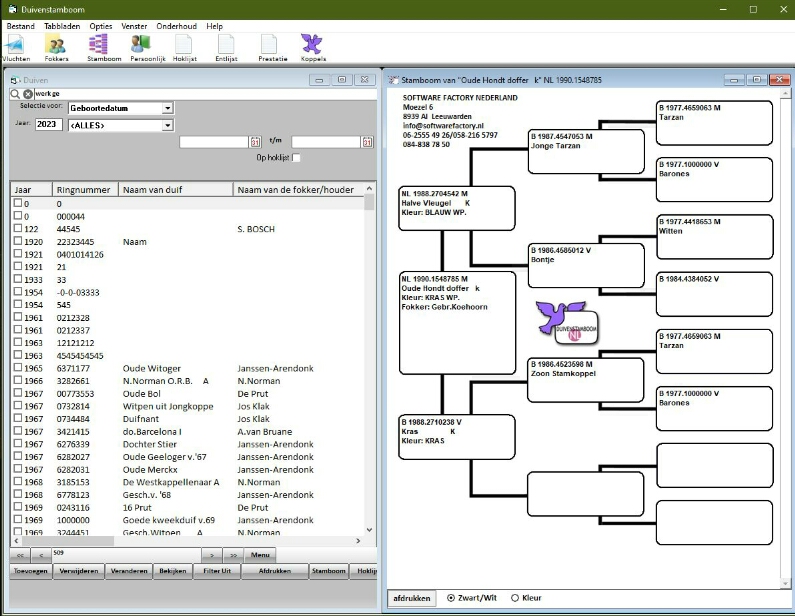This screenshot has height=616, width=795.
Task: Click the Jaar input field showing 2023
Action: pyautogui.click(x=49, y=124)
